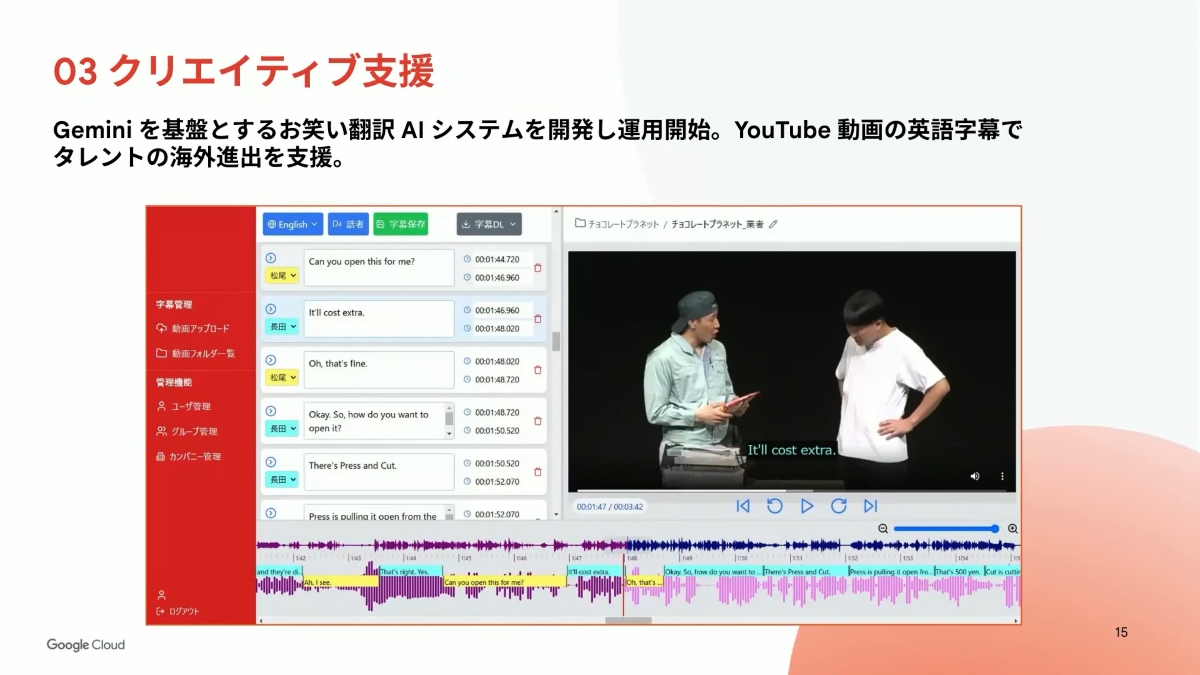Click the 00:01:47 / 00:03:42 time display
The height and width of the screenshot is (675, 1200).
(x=610, y=506)
